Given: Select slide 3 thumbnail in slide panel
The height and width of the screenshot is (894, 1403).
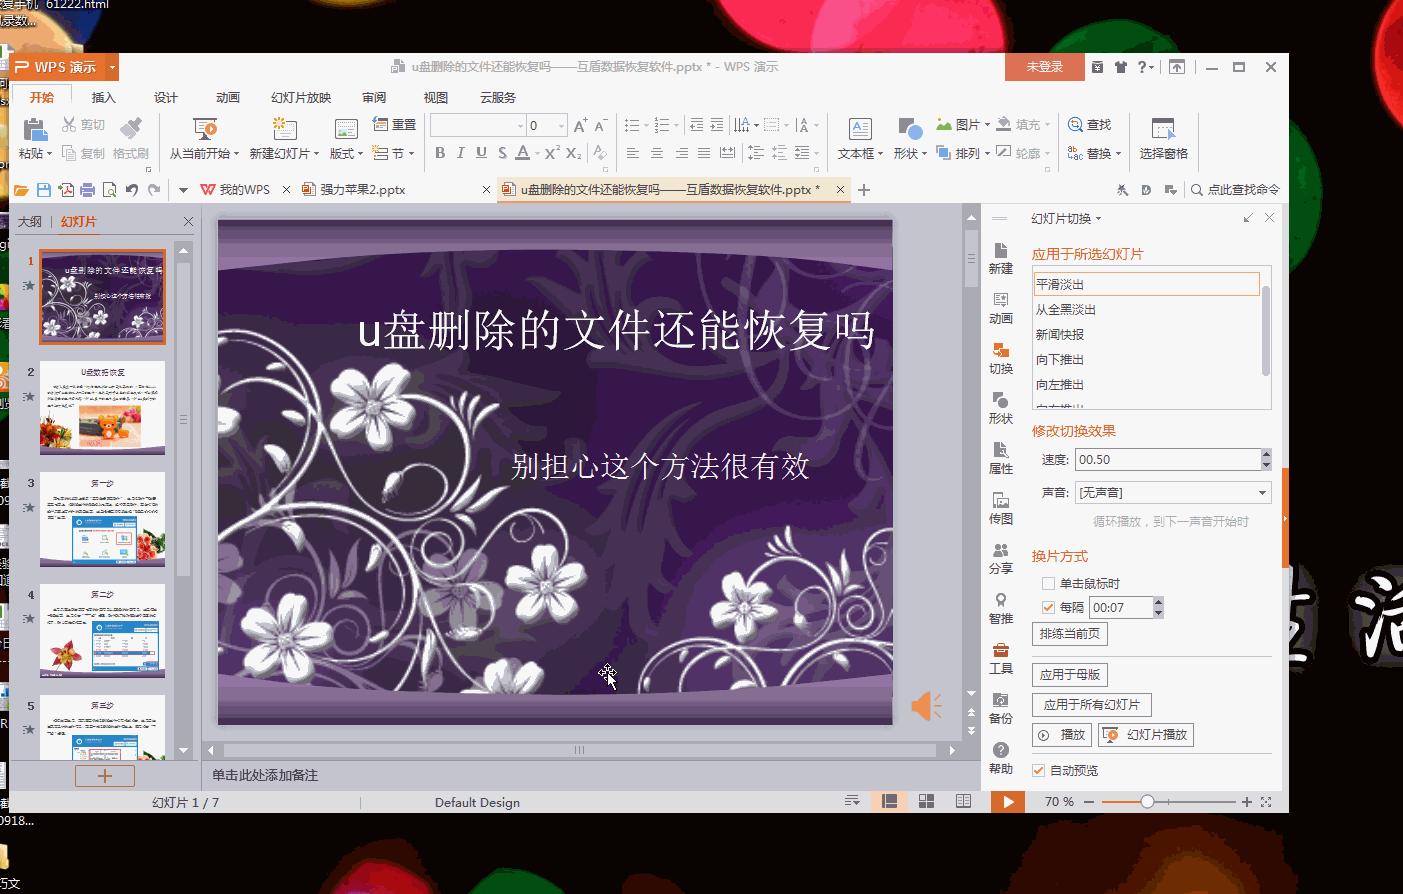Looking at the screenshot, I should point(102,519).
